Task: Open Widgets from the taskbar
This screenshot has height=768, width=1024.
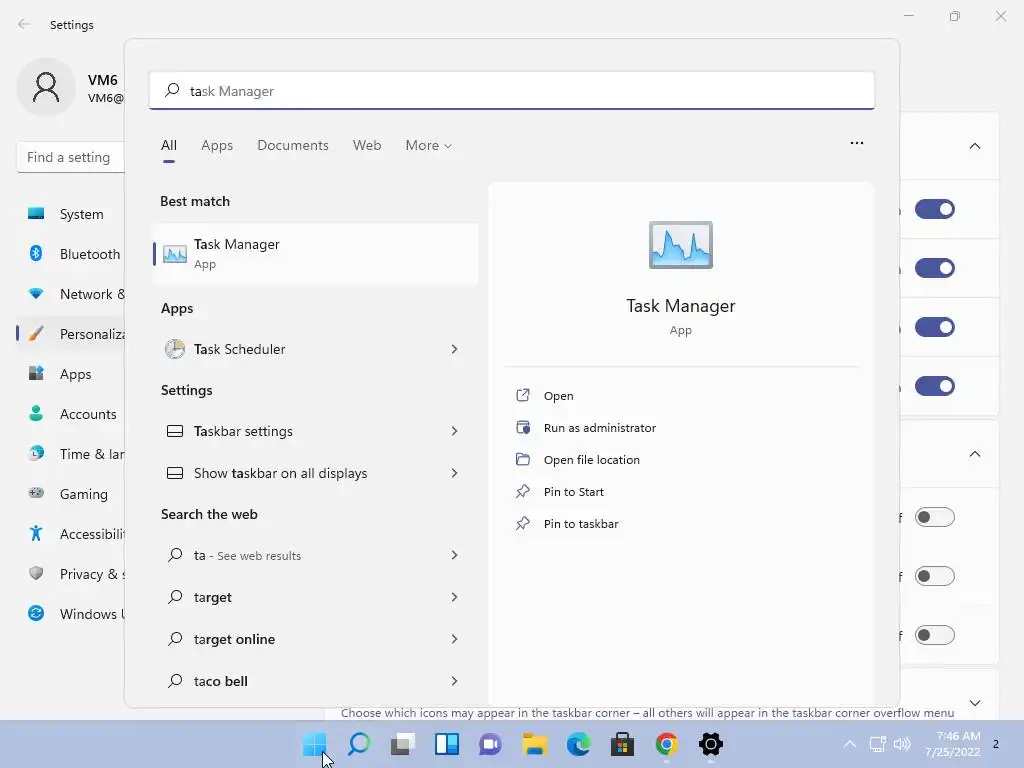Action: coord(447,744)
